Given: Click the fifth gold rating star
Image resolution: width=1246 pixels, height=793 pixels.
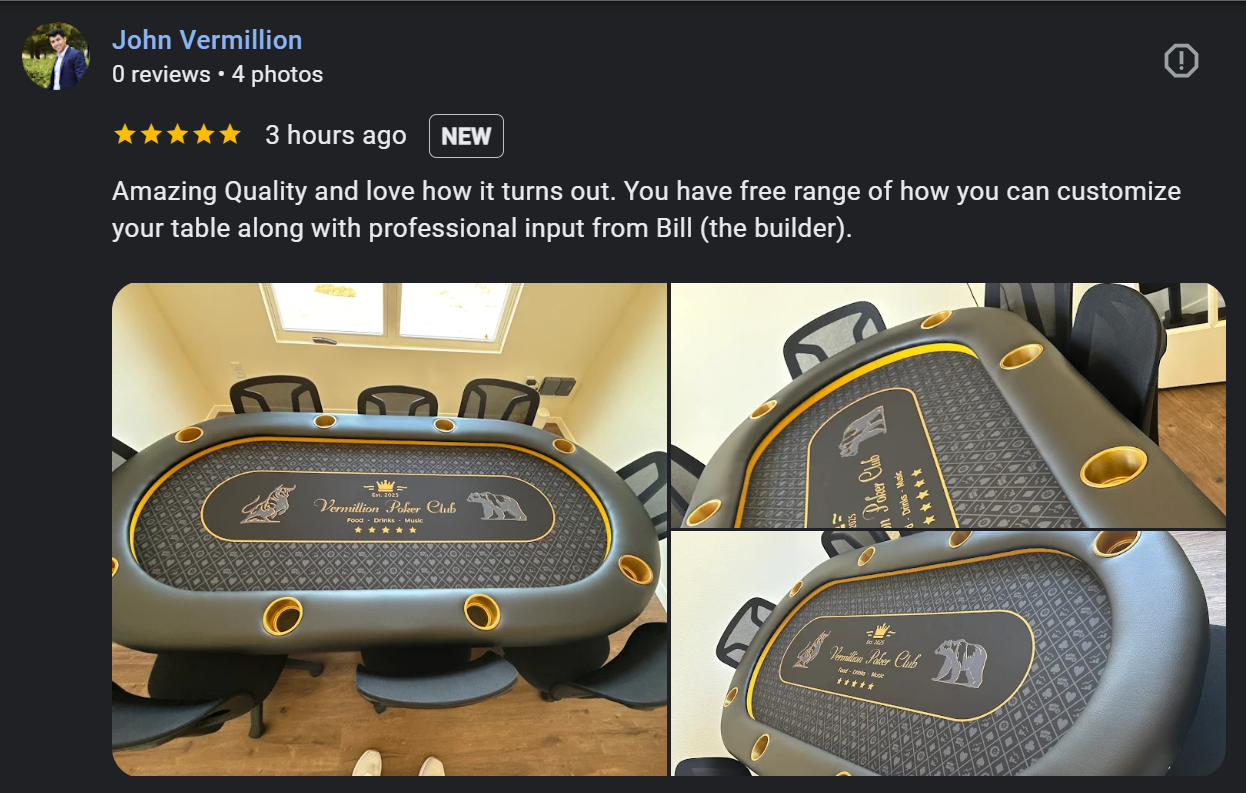Looking at the screenshot, I should (x=230, y=135).
